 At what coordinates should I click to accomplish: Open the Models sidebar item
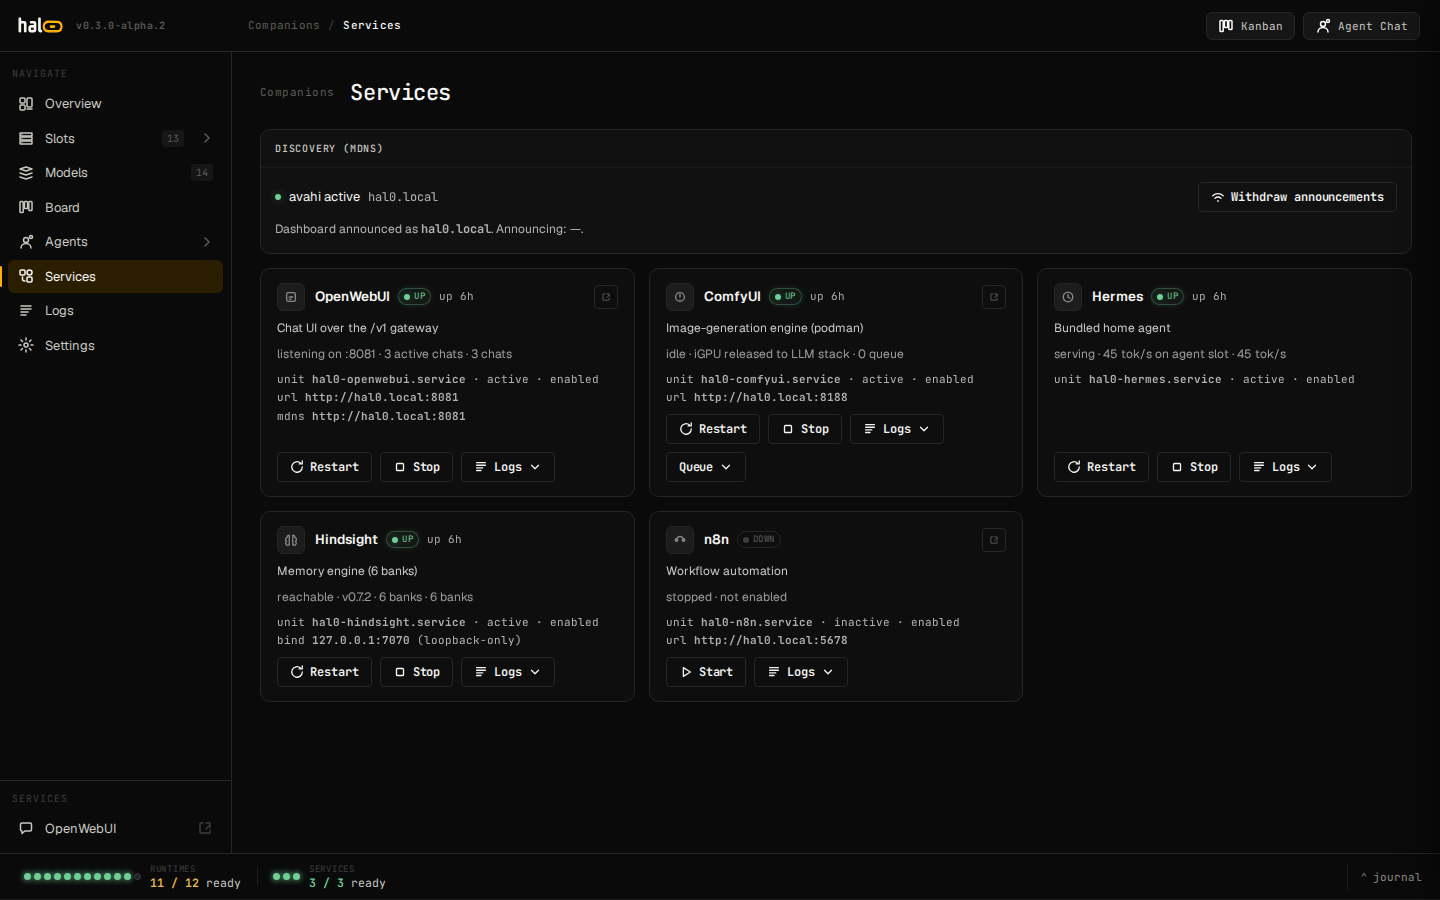(x=115, y=173)
